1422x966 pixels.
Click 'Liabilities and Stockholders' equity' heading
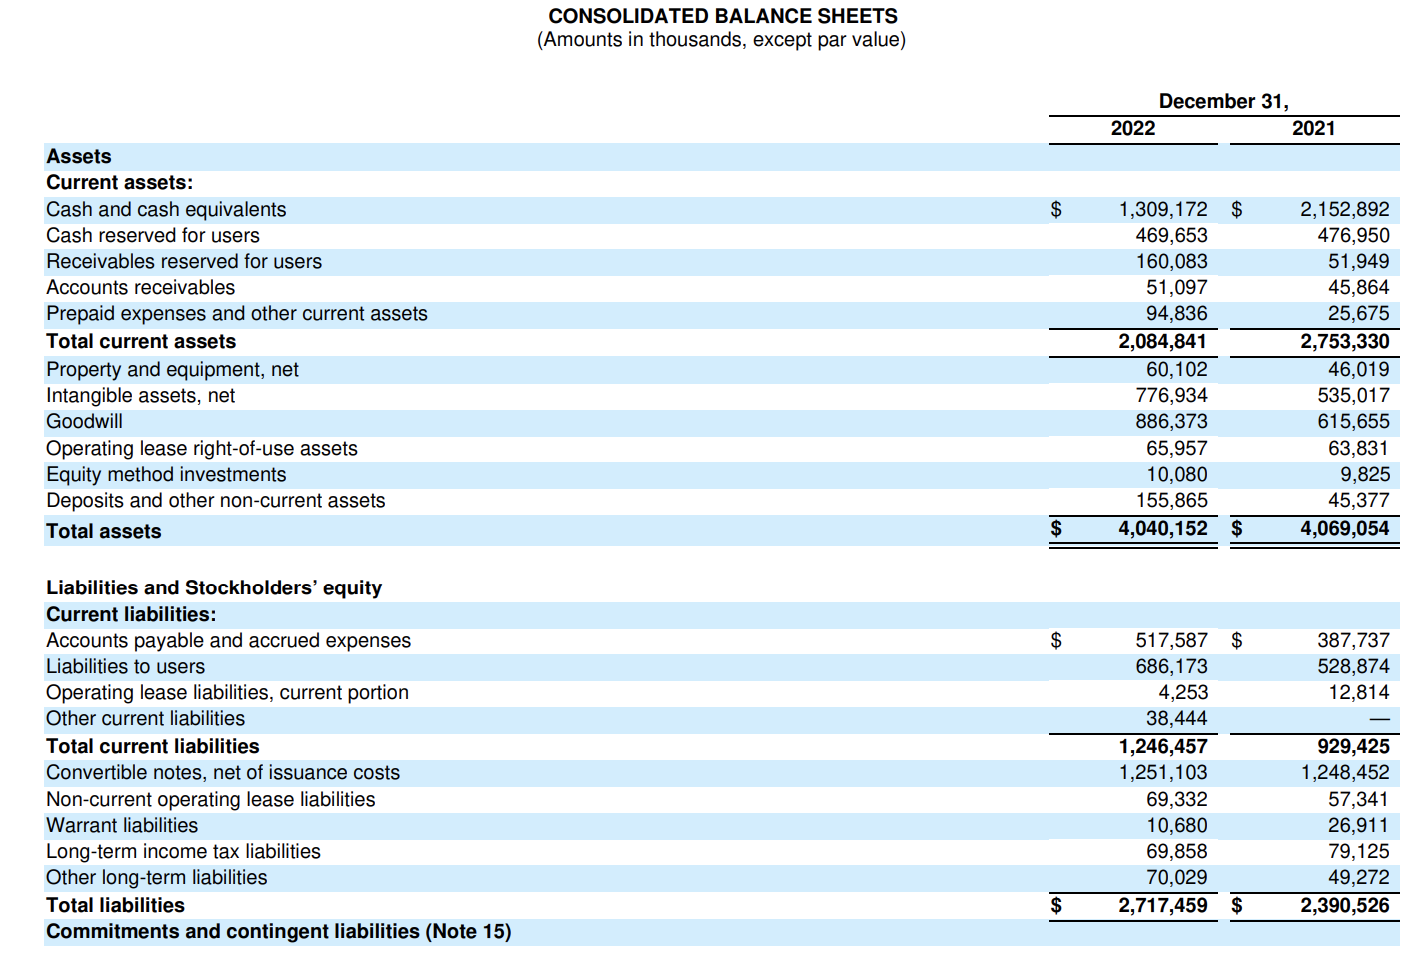pos(214,587)
